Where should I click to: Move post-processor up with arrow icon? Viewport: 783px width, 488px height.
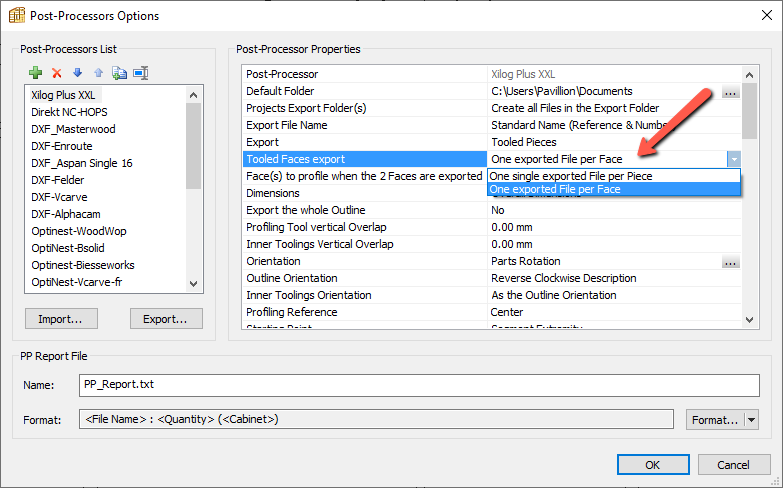coord(98,73)
